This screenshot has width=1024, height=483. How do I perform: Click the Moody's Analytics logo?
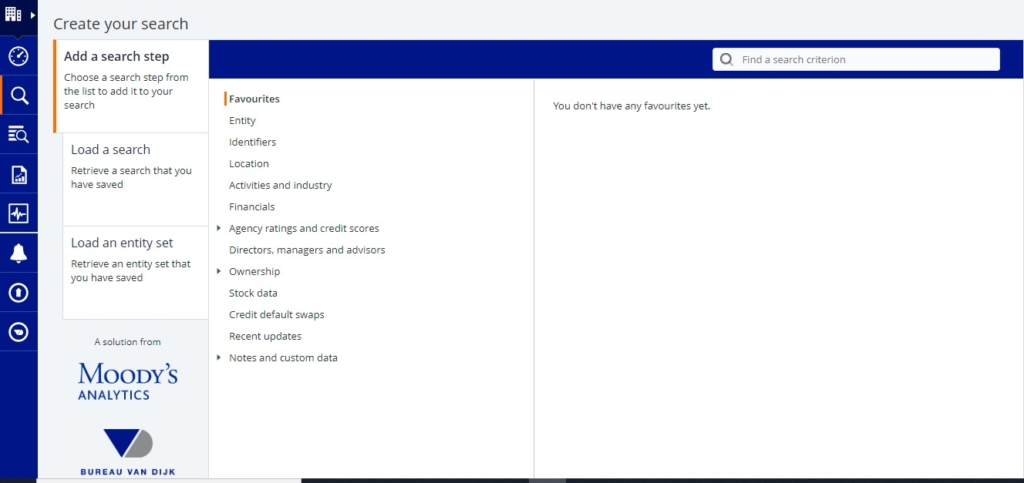tap(128, 381)
